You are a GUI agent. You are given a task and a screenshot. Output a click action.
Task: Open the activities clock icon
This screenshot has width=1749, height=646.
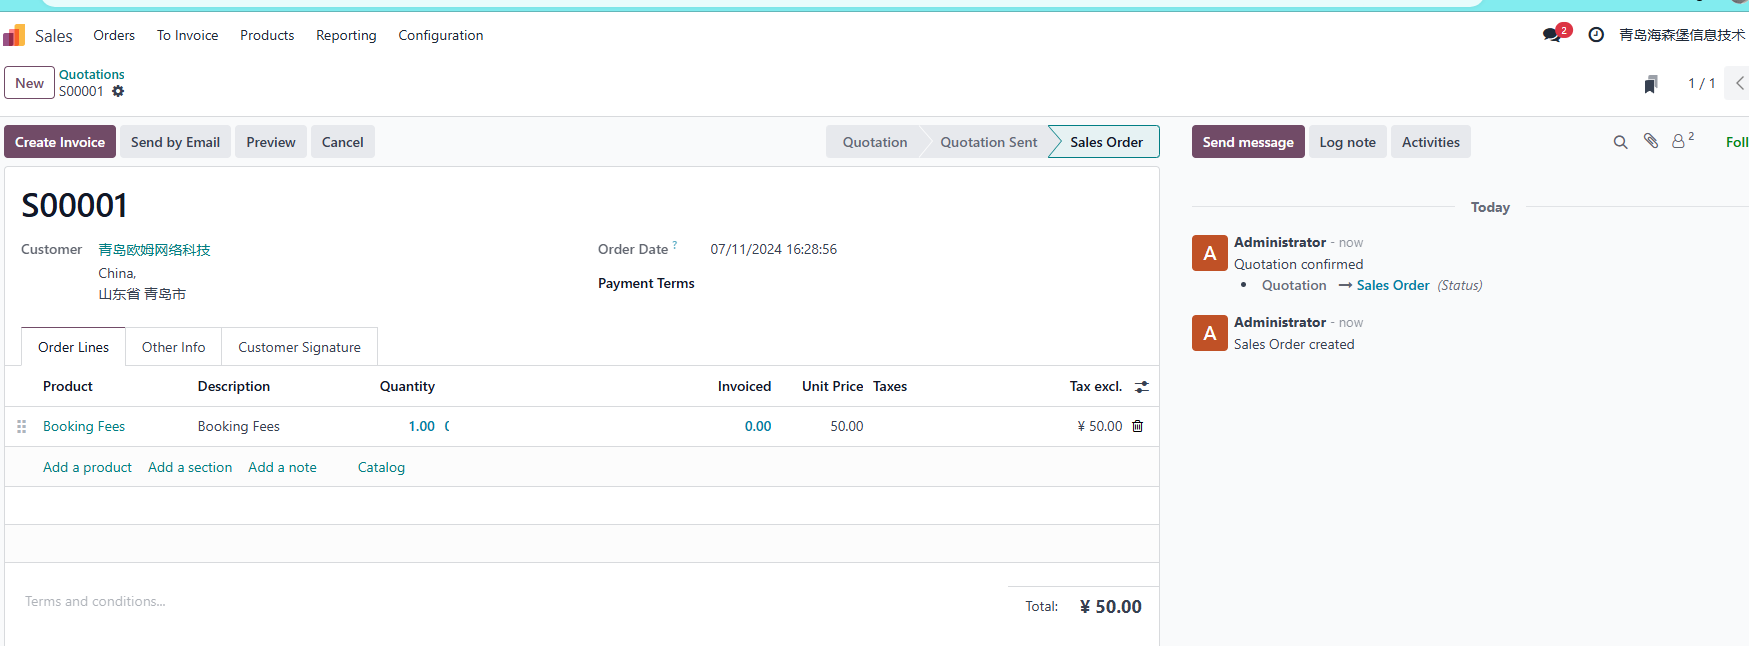click(1596, 35)
